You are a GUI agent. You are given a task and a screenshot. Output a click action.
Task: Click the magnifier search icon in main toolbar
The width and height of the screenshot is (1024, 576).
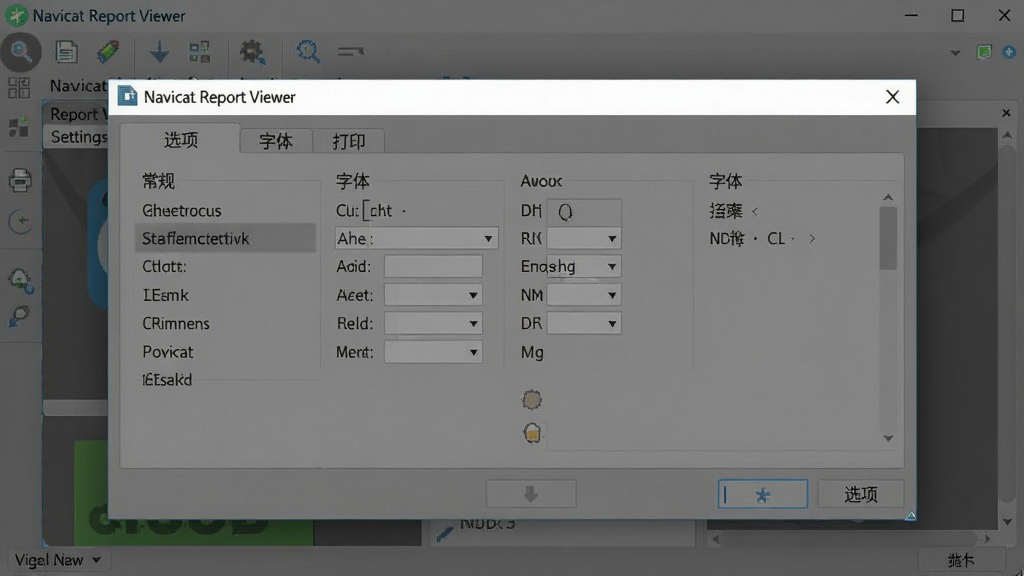pyautogui.click(x=21, y=52)
